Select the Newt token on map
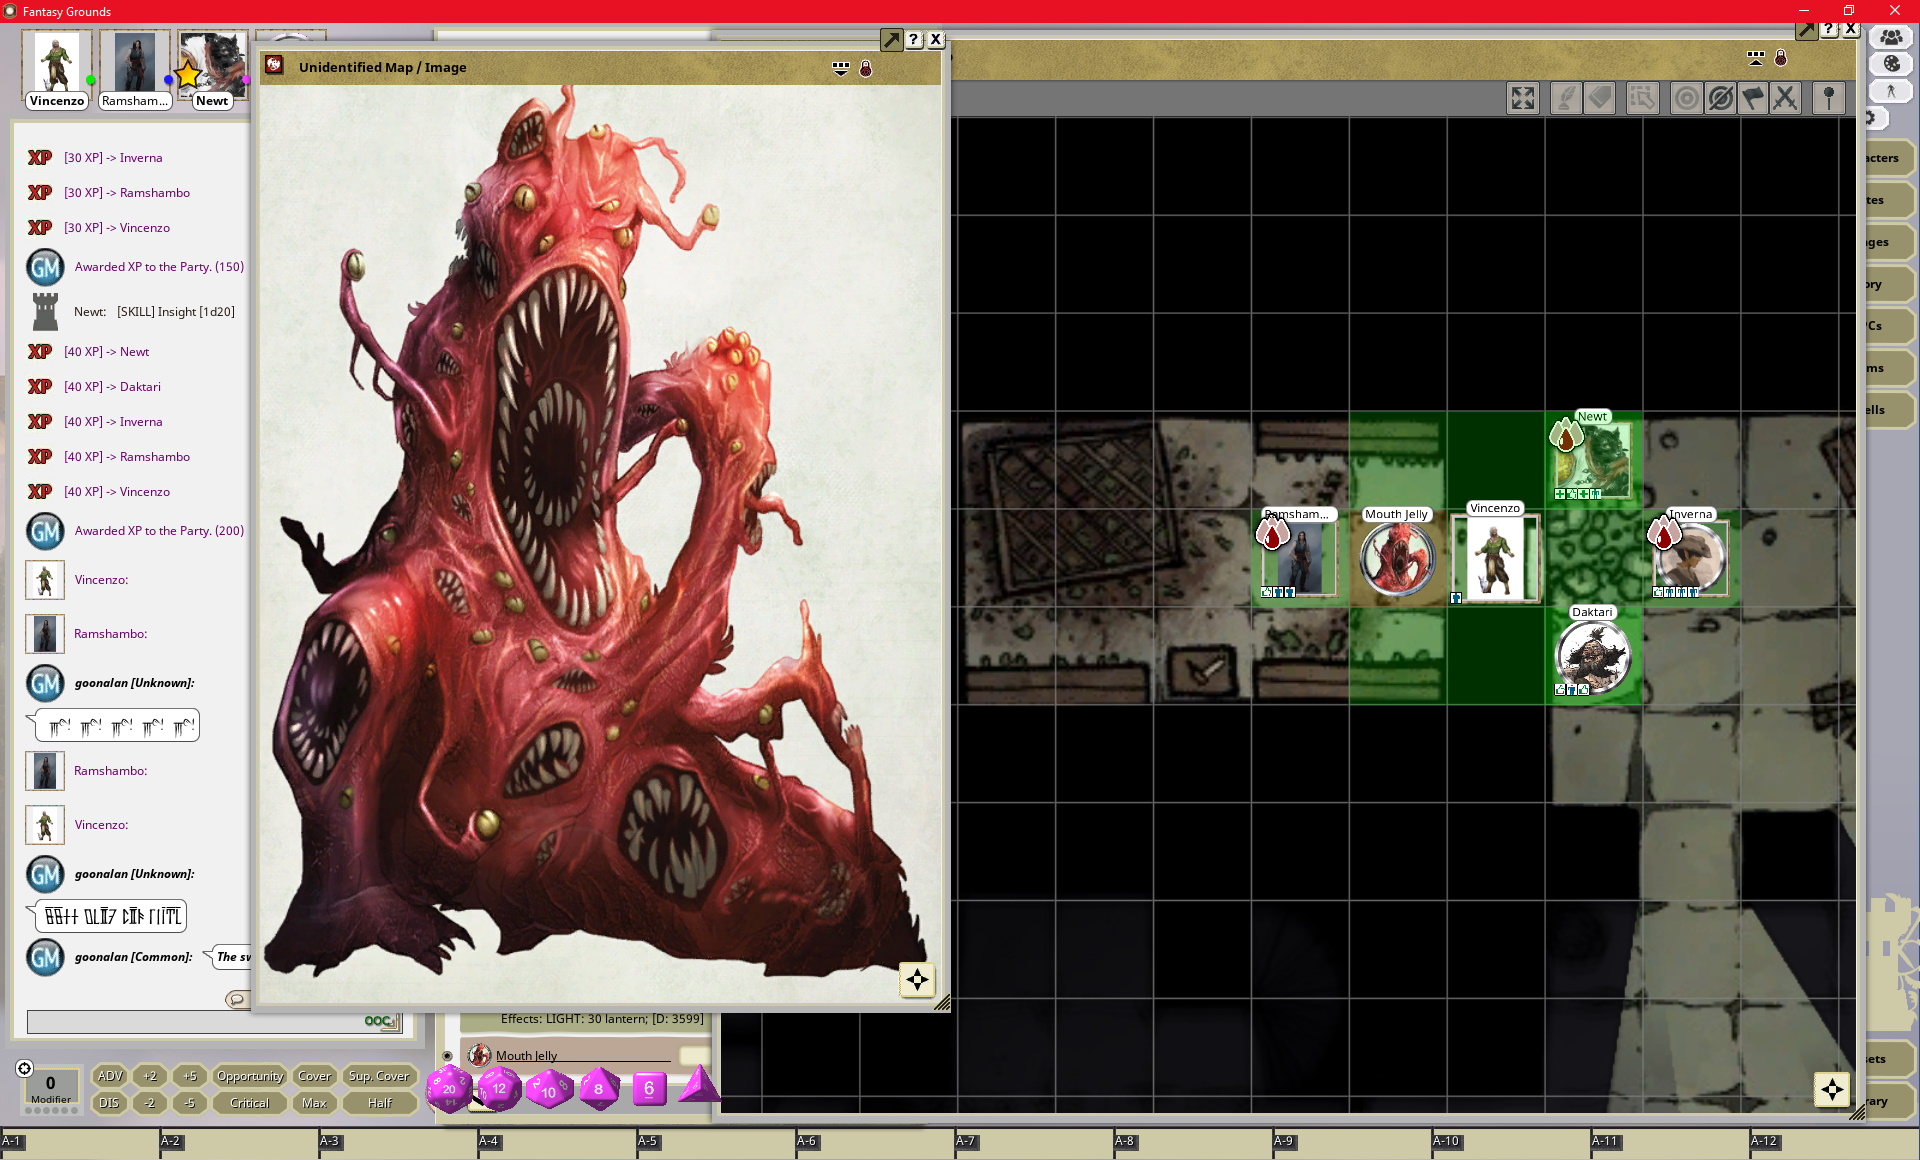Viewport: 1920px width, 1160px height. [x=1593, y=460]
